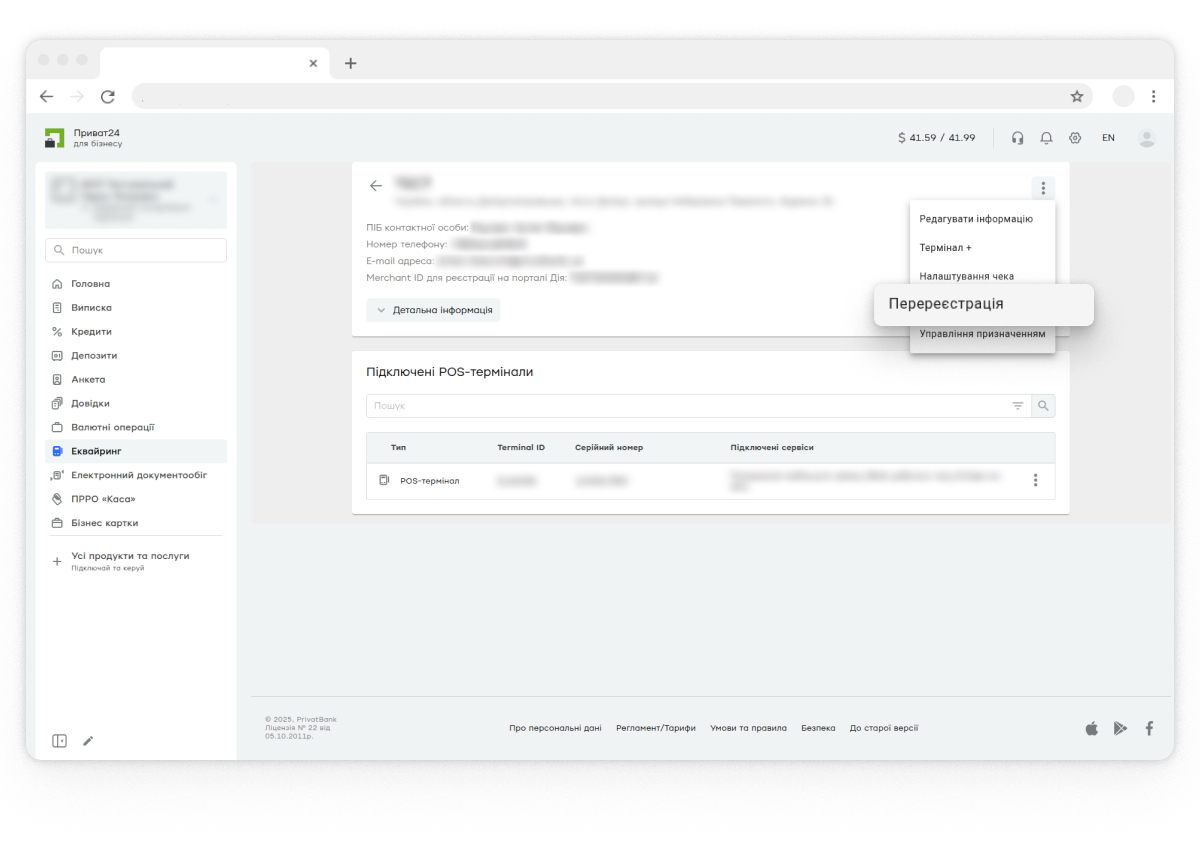1200x860 pixels.
Task: Open the filter icon in terminal search
Action: 1018,406
